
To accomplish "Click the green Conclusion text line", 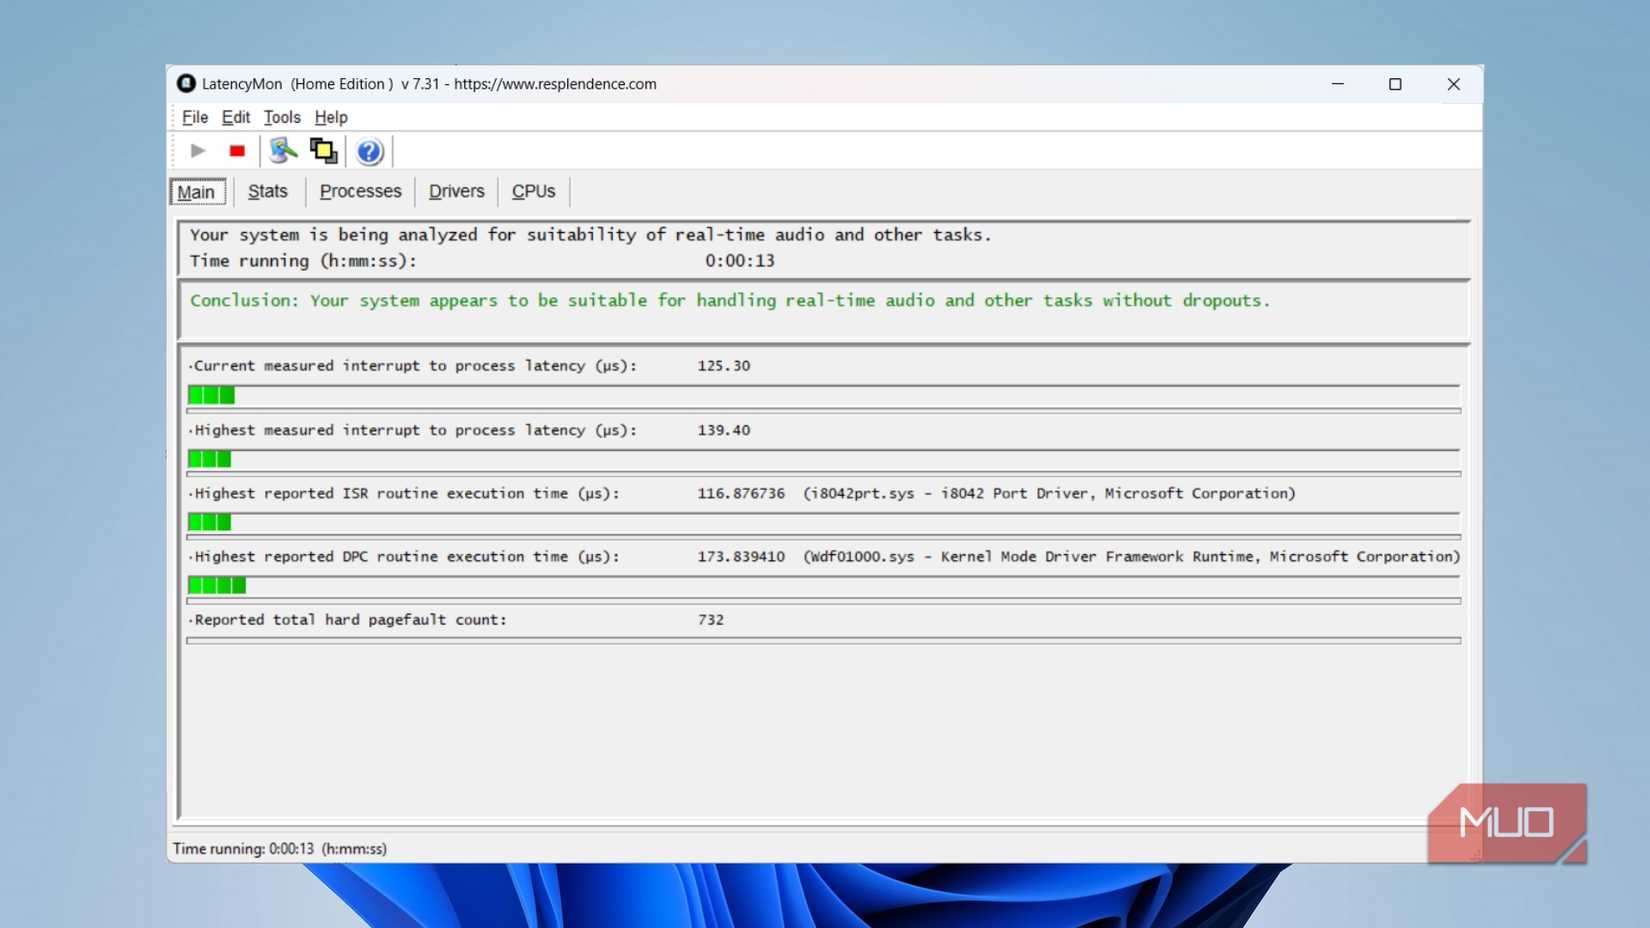I will [729, 301].
